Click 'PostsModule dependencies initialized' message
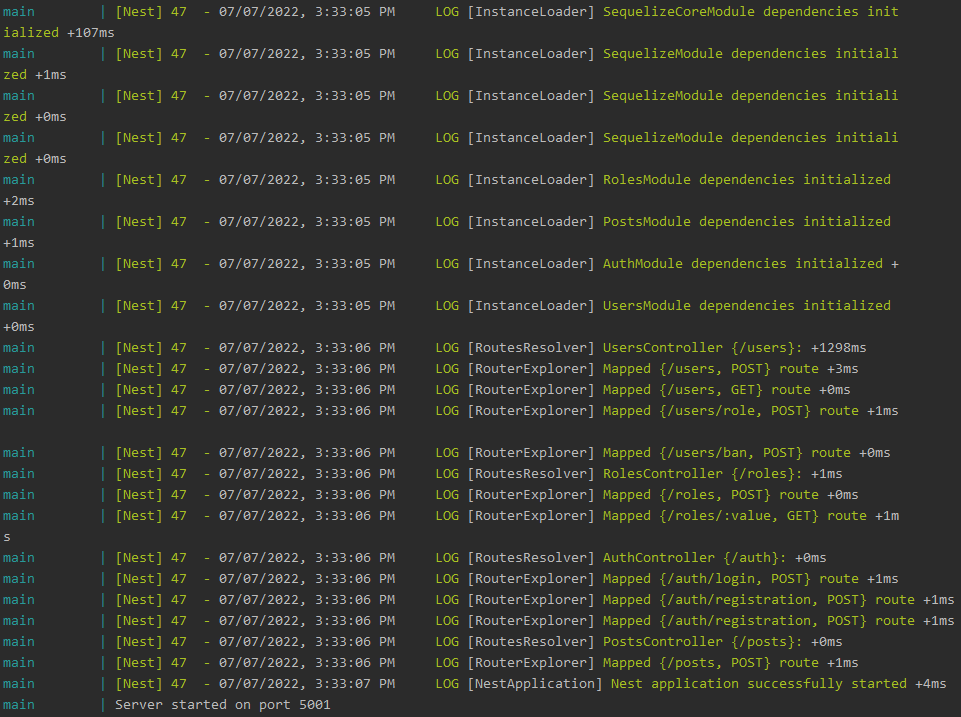961x717 pixels. point(746,222)
